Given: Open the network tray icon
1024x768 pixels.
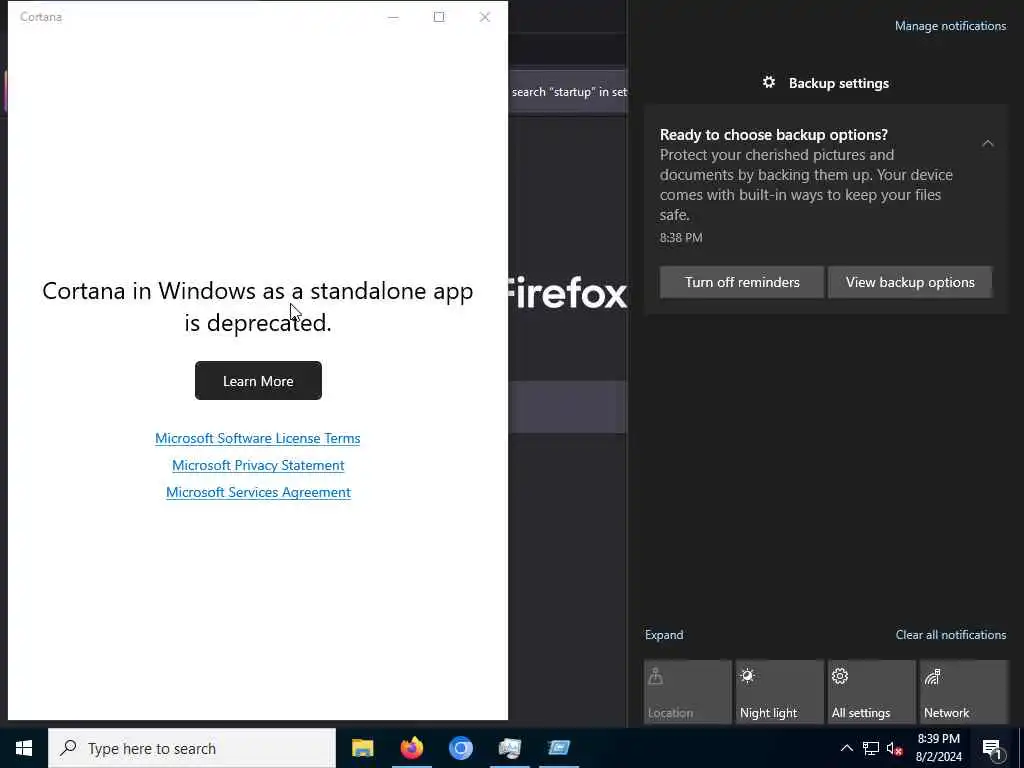Looking at the screenshot, I should [x=871, y=748].
